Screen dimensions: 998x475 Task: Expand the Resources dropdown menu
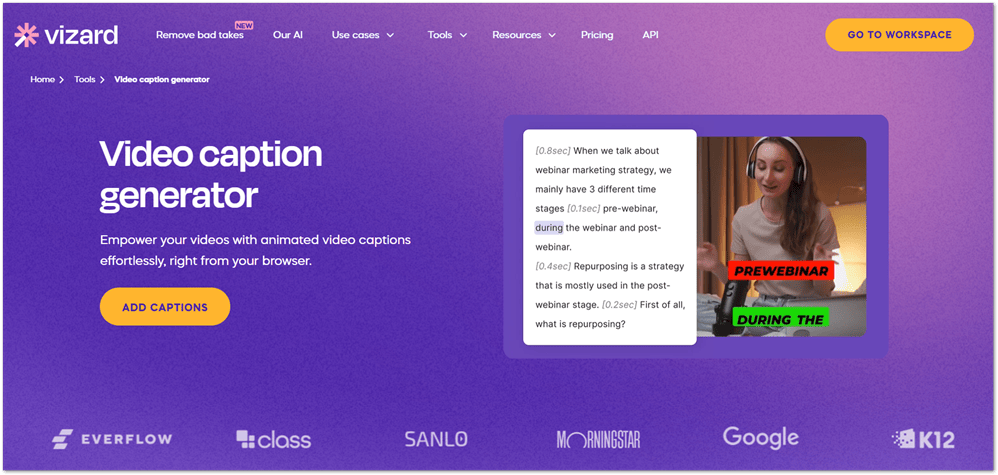pos(524,35)
